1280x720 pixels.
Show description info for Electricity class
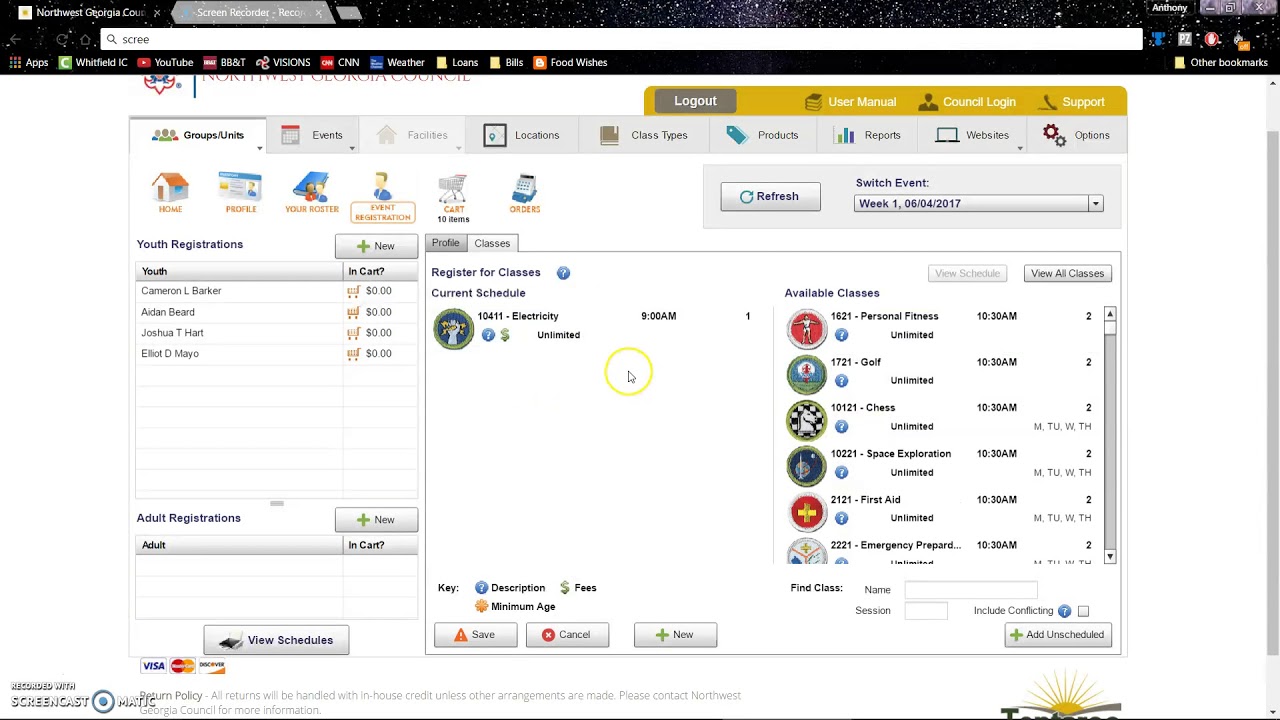pos(488,335)
